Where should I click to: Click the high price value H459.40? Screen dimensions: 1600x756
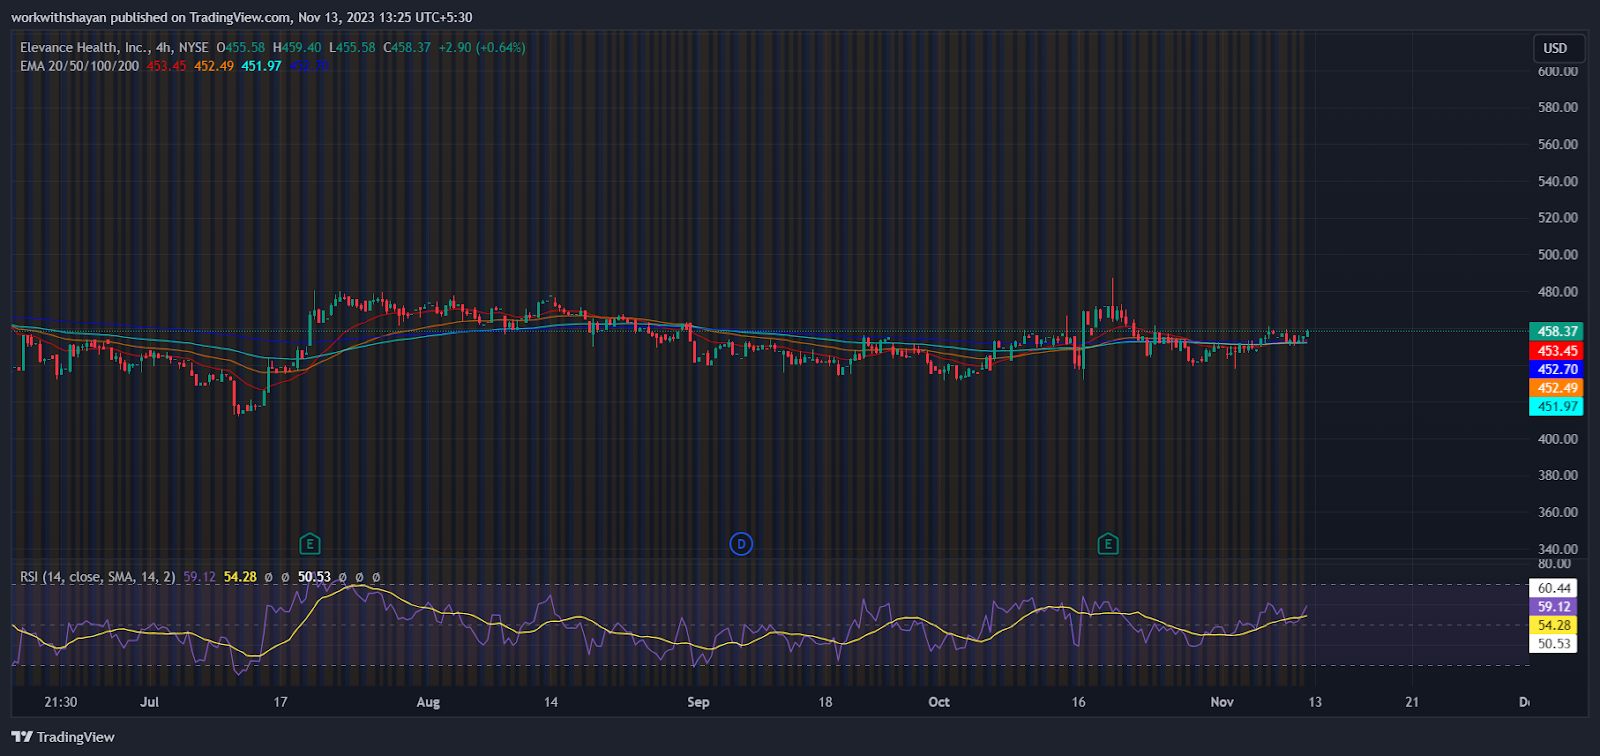pyautogui.click(x=297, y=47)
